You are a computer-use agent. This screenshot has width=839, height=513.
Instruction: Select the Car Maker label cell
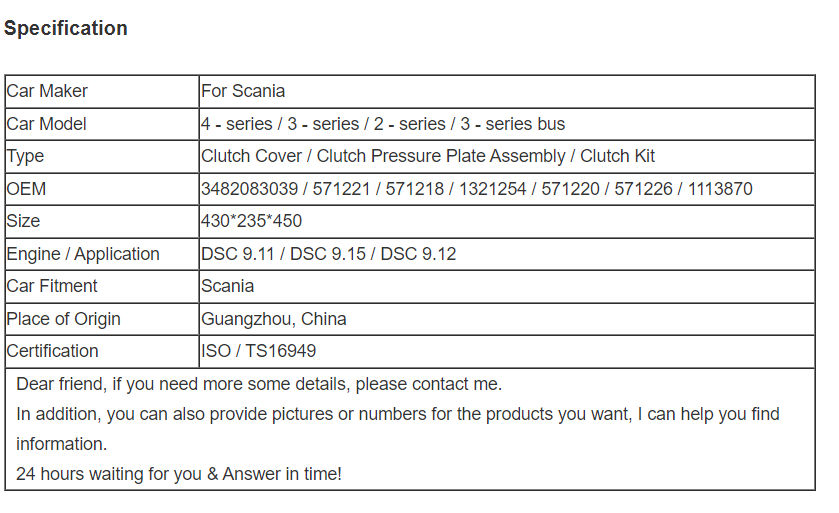pyautogui.click(x=102, y=91)
